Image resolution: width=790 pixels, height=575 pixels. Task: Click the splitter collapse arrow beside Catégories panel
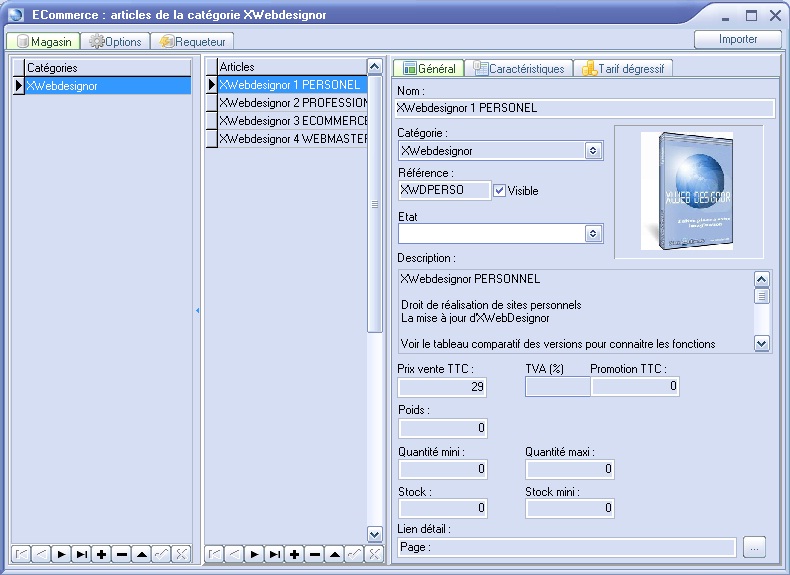(x=198, y=310)
